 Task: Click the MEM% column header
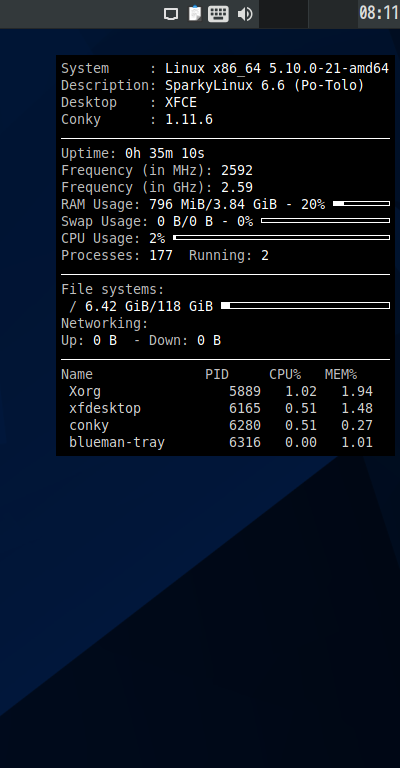click(x=341, y=375)
